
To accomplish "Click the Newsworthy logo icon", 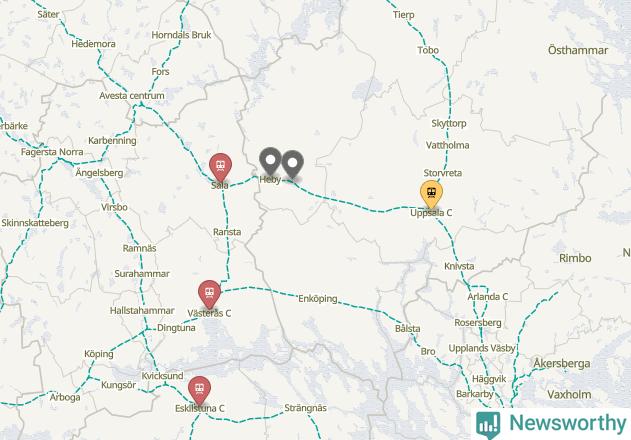I will (x=488, y=424).
